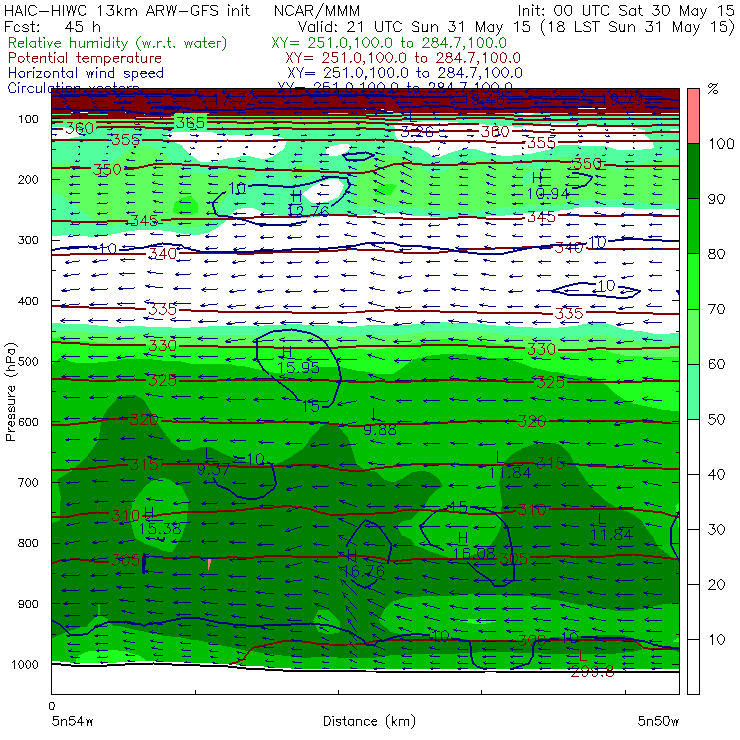Click the white 10–20% colorbar segment
Viewport: 740px width, 740px height.
[693, 612]
